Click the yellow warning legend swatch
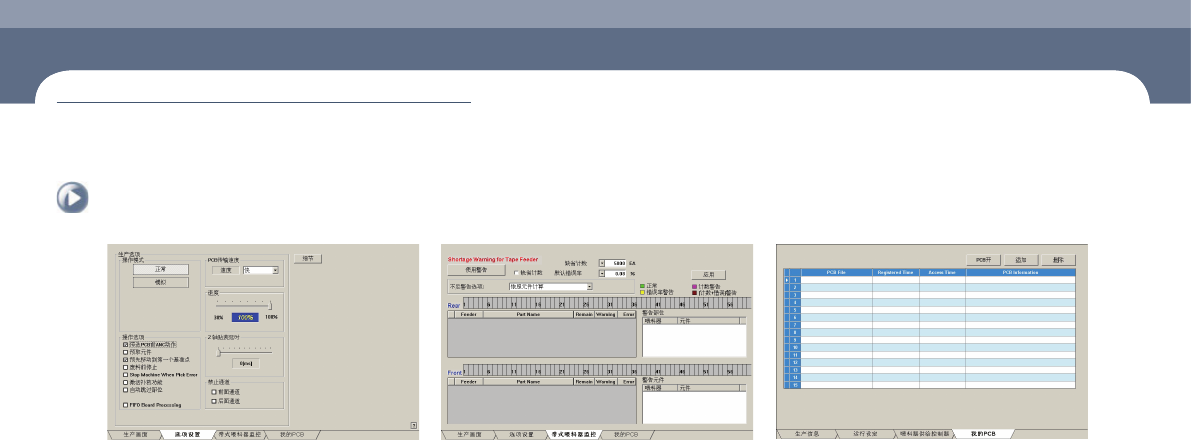Image resolution: width=1191 pixels, height=440 pixels. pos(642,292)
